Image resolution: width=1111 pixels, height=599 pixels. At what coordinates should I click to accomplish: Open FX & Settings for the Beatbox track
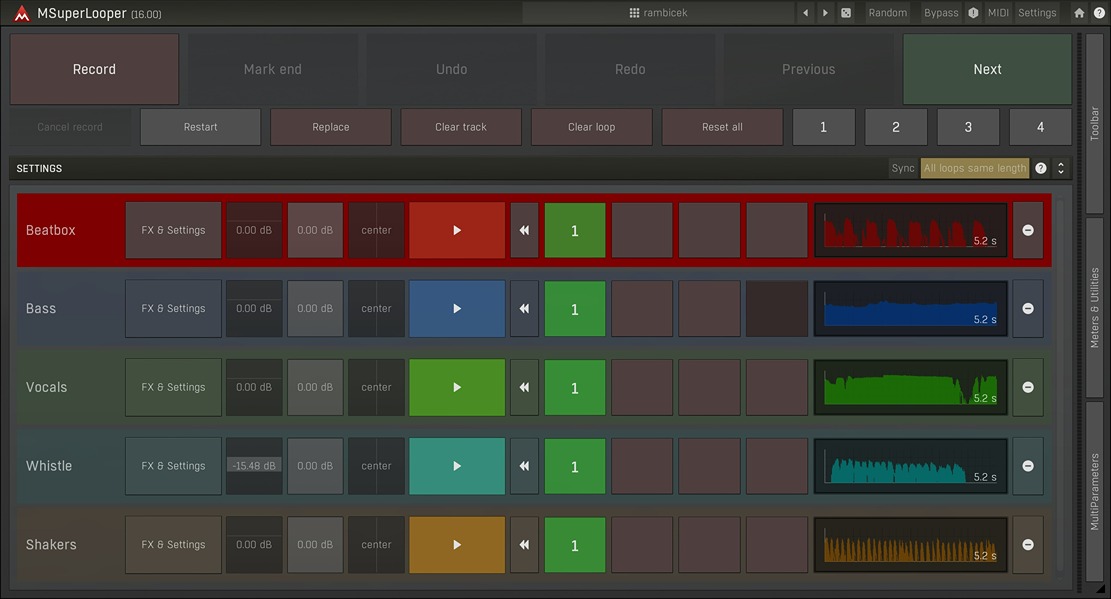(x=172, y=230)
